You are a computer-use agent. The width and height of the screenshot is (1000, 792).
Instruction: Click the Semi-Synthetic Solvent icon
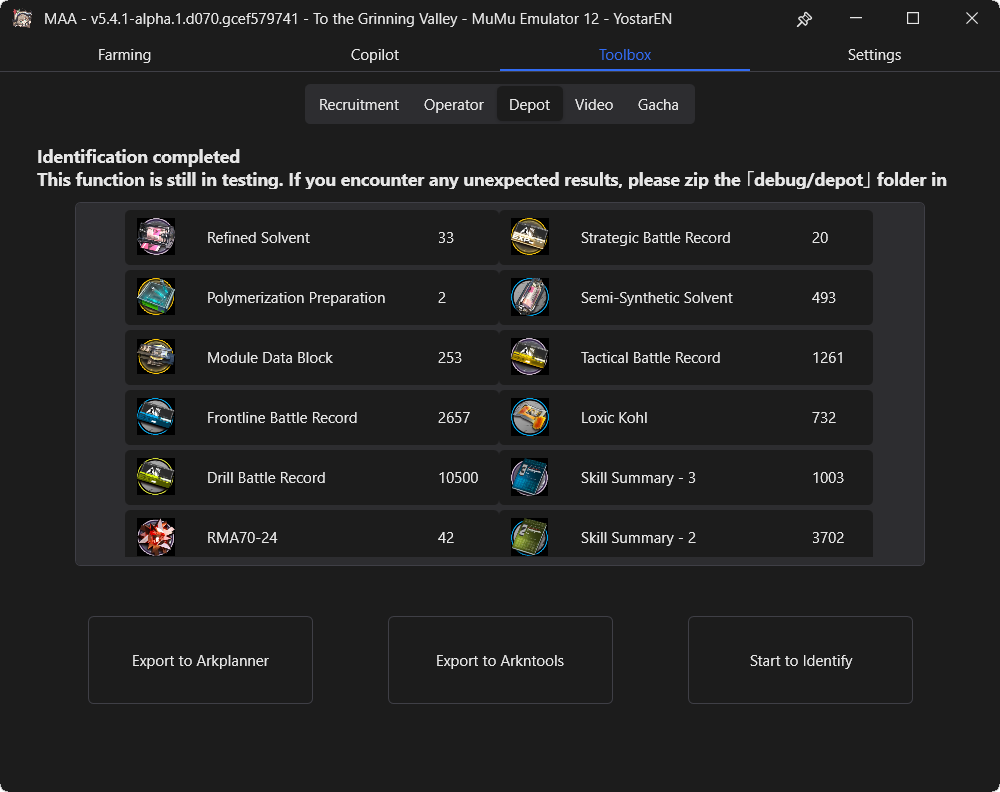(529, 297)
